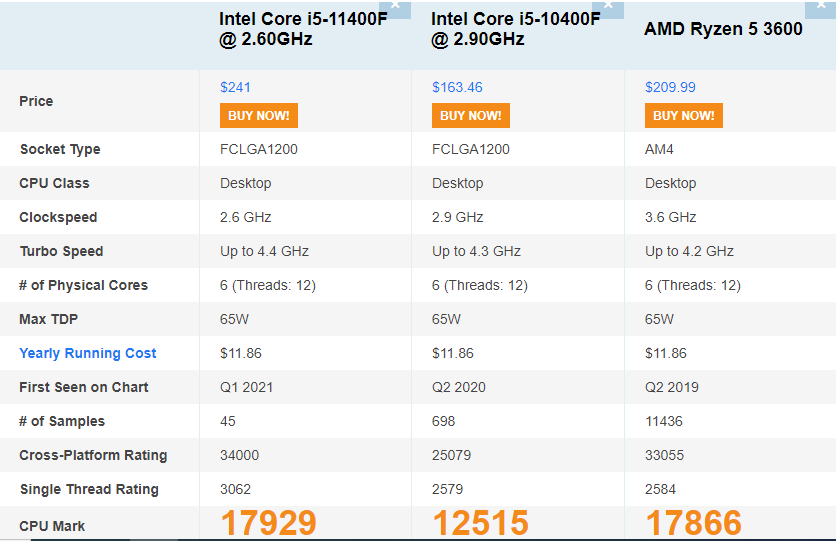Select the Intel Core i5-11400F header title
Viewport: 836px width, 541px height.
click(x=303, y=29)
